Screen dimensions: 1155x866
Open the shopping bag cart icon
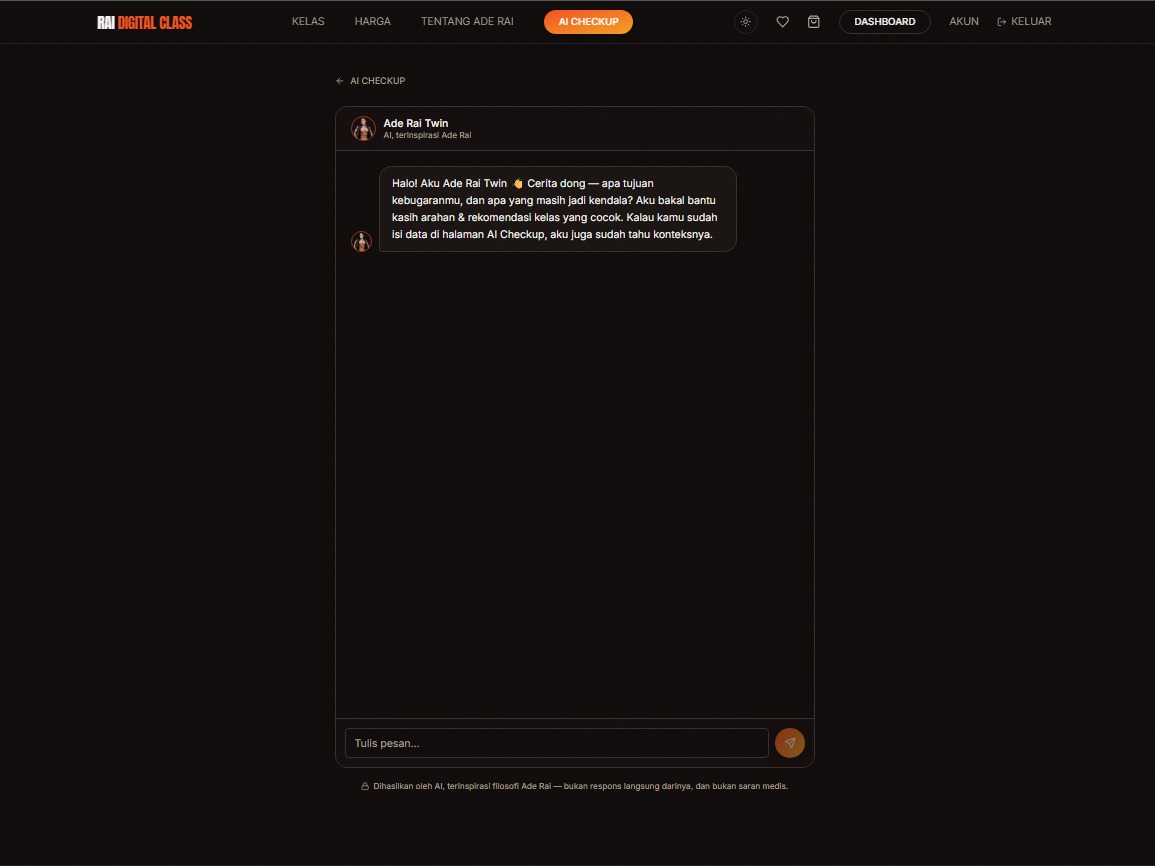(x=813, y=22)
